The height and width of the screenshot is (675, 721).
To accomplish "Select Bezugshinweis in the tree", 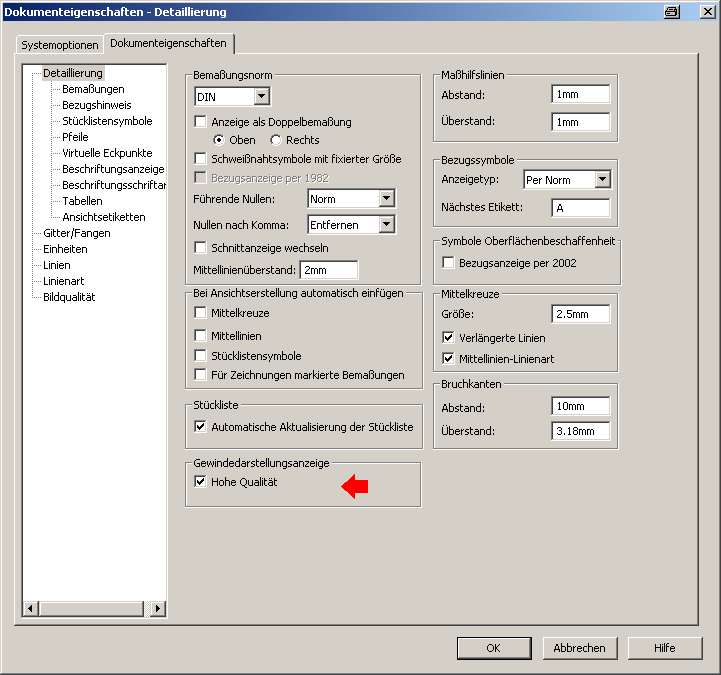I will [97, 105].
